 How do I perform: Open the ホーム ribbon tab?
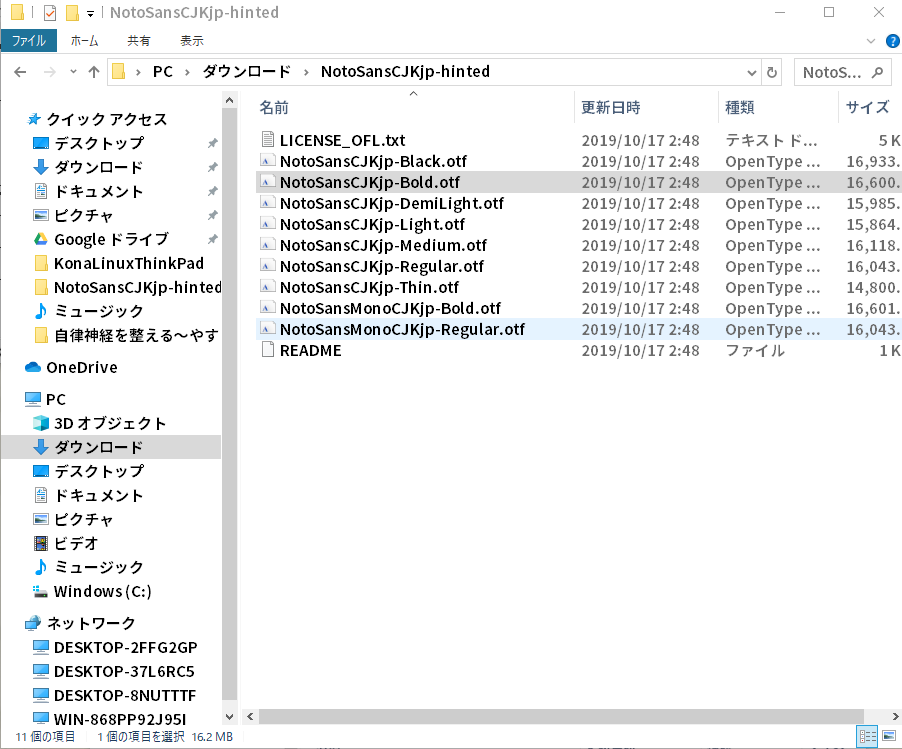[x=85, y=41]
